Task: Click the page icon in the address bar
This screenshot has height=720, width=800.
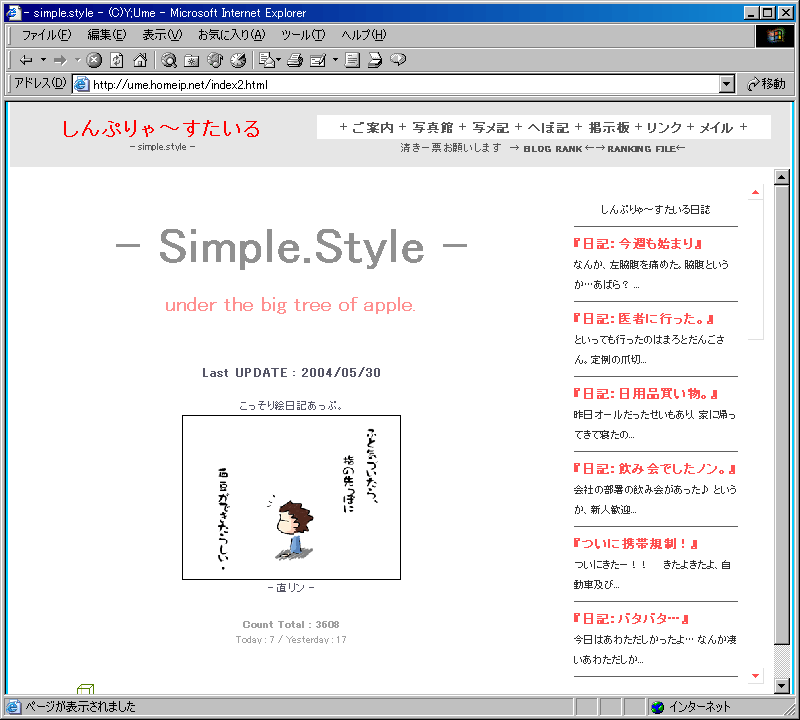Action: point(82,84)
